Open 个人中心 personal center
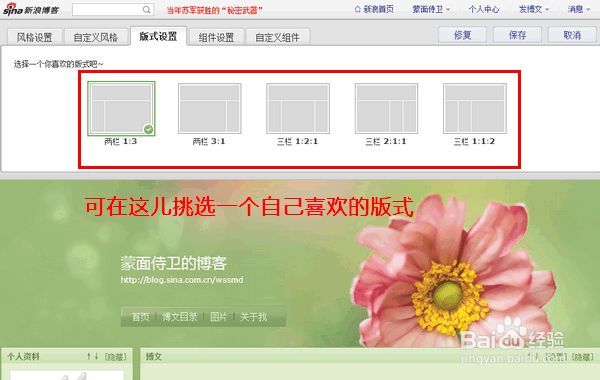This screenshot has height=380, width=600. click(x=484, y=9)
